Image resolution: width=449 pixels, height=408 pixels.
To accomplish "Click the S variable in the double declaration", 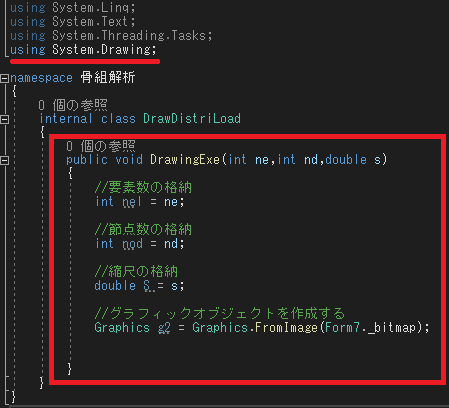I will (147, 286).
